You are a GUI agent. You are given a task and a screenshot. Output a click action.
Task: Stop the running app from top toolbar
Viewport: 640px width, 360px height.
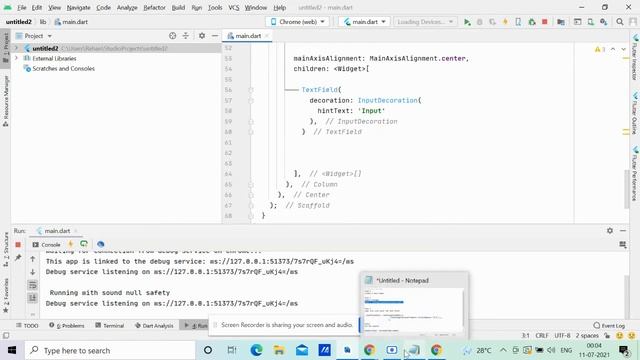544,22
